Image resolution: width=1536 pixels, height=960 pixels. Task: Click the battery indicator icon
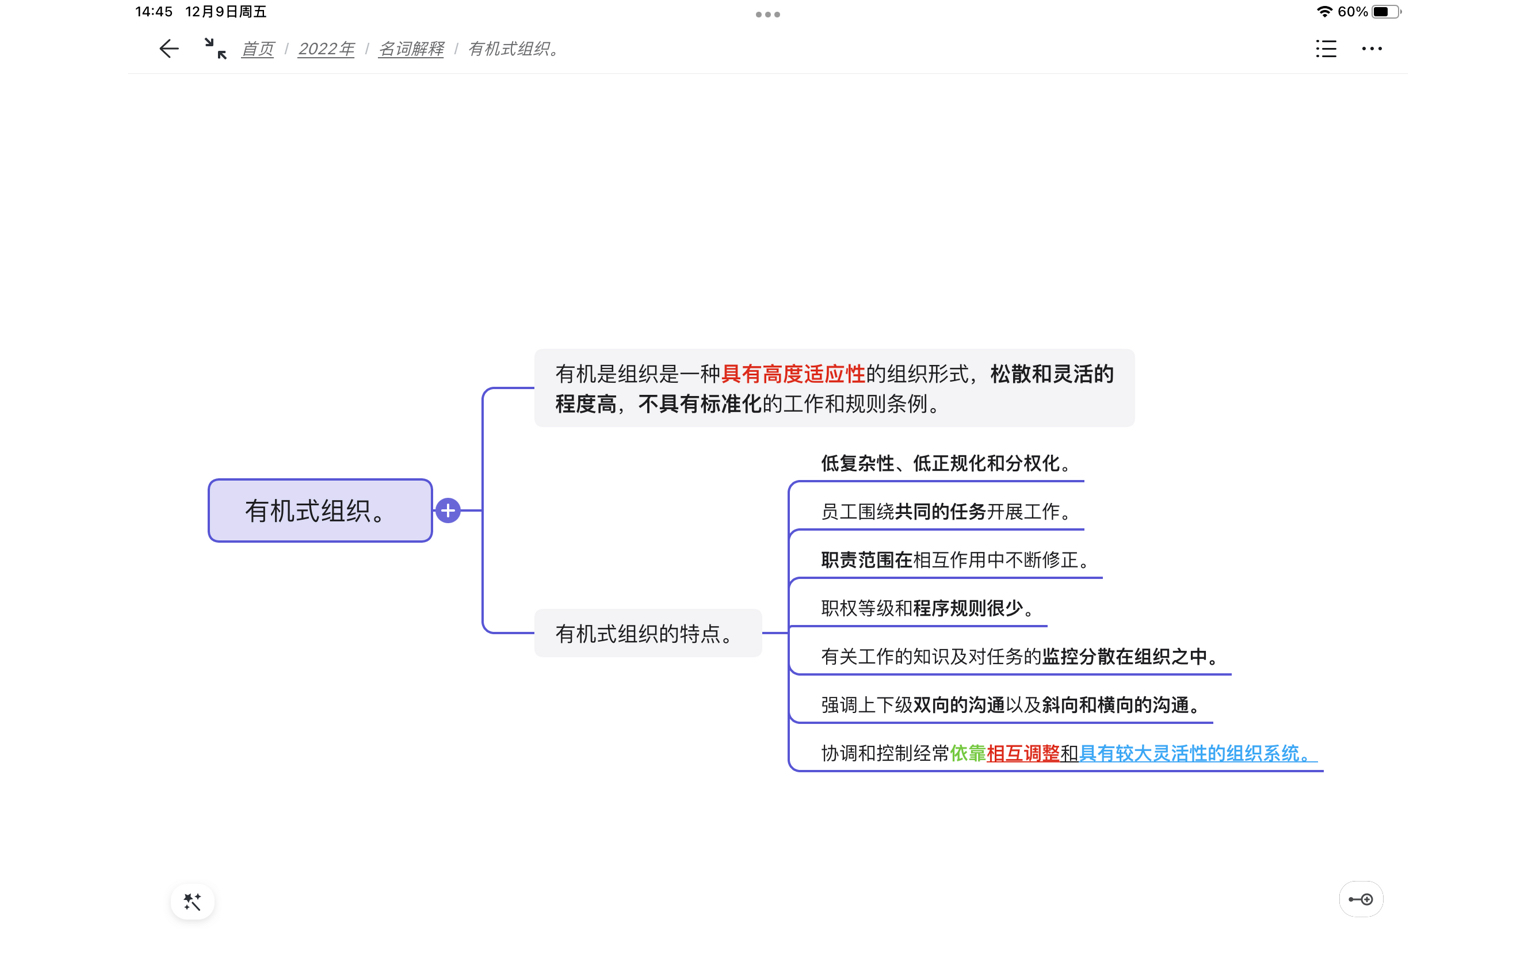pyautogui.click(x=1386, y=12)
